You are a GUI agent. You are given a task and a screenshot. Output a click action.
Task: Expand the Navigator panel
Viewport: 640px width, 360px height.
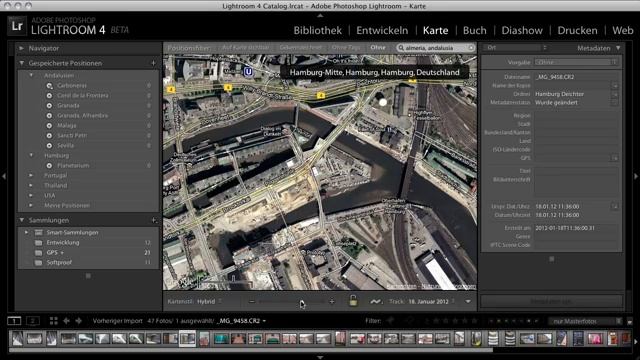click(x=22, y=48)
